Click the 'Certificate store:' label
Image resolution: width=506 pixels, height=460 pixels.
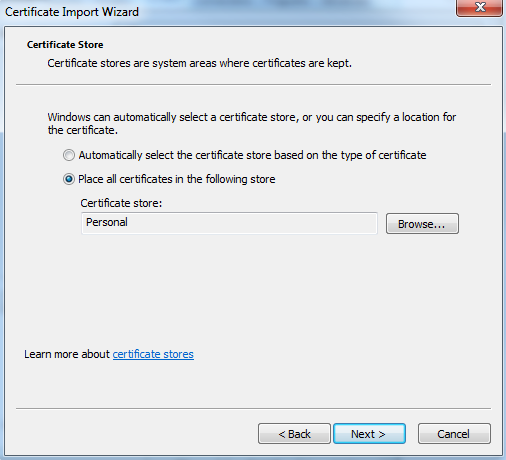tap(121, 203)
